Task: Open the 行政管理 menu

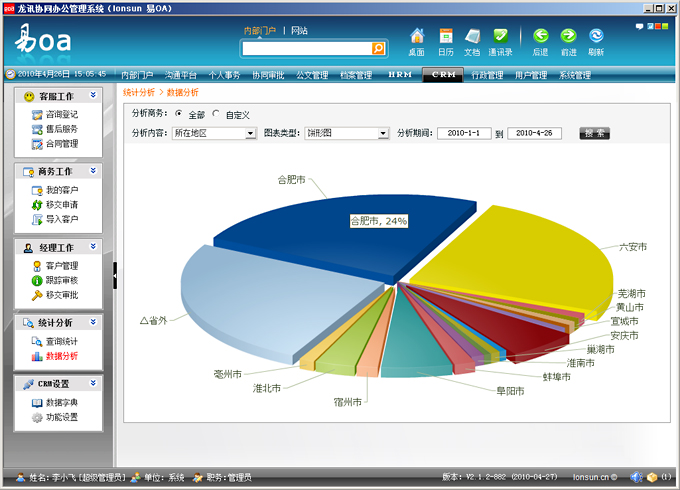Action: tap(487, 75)
